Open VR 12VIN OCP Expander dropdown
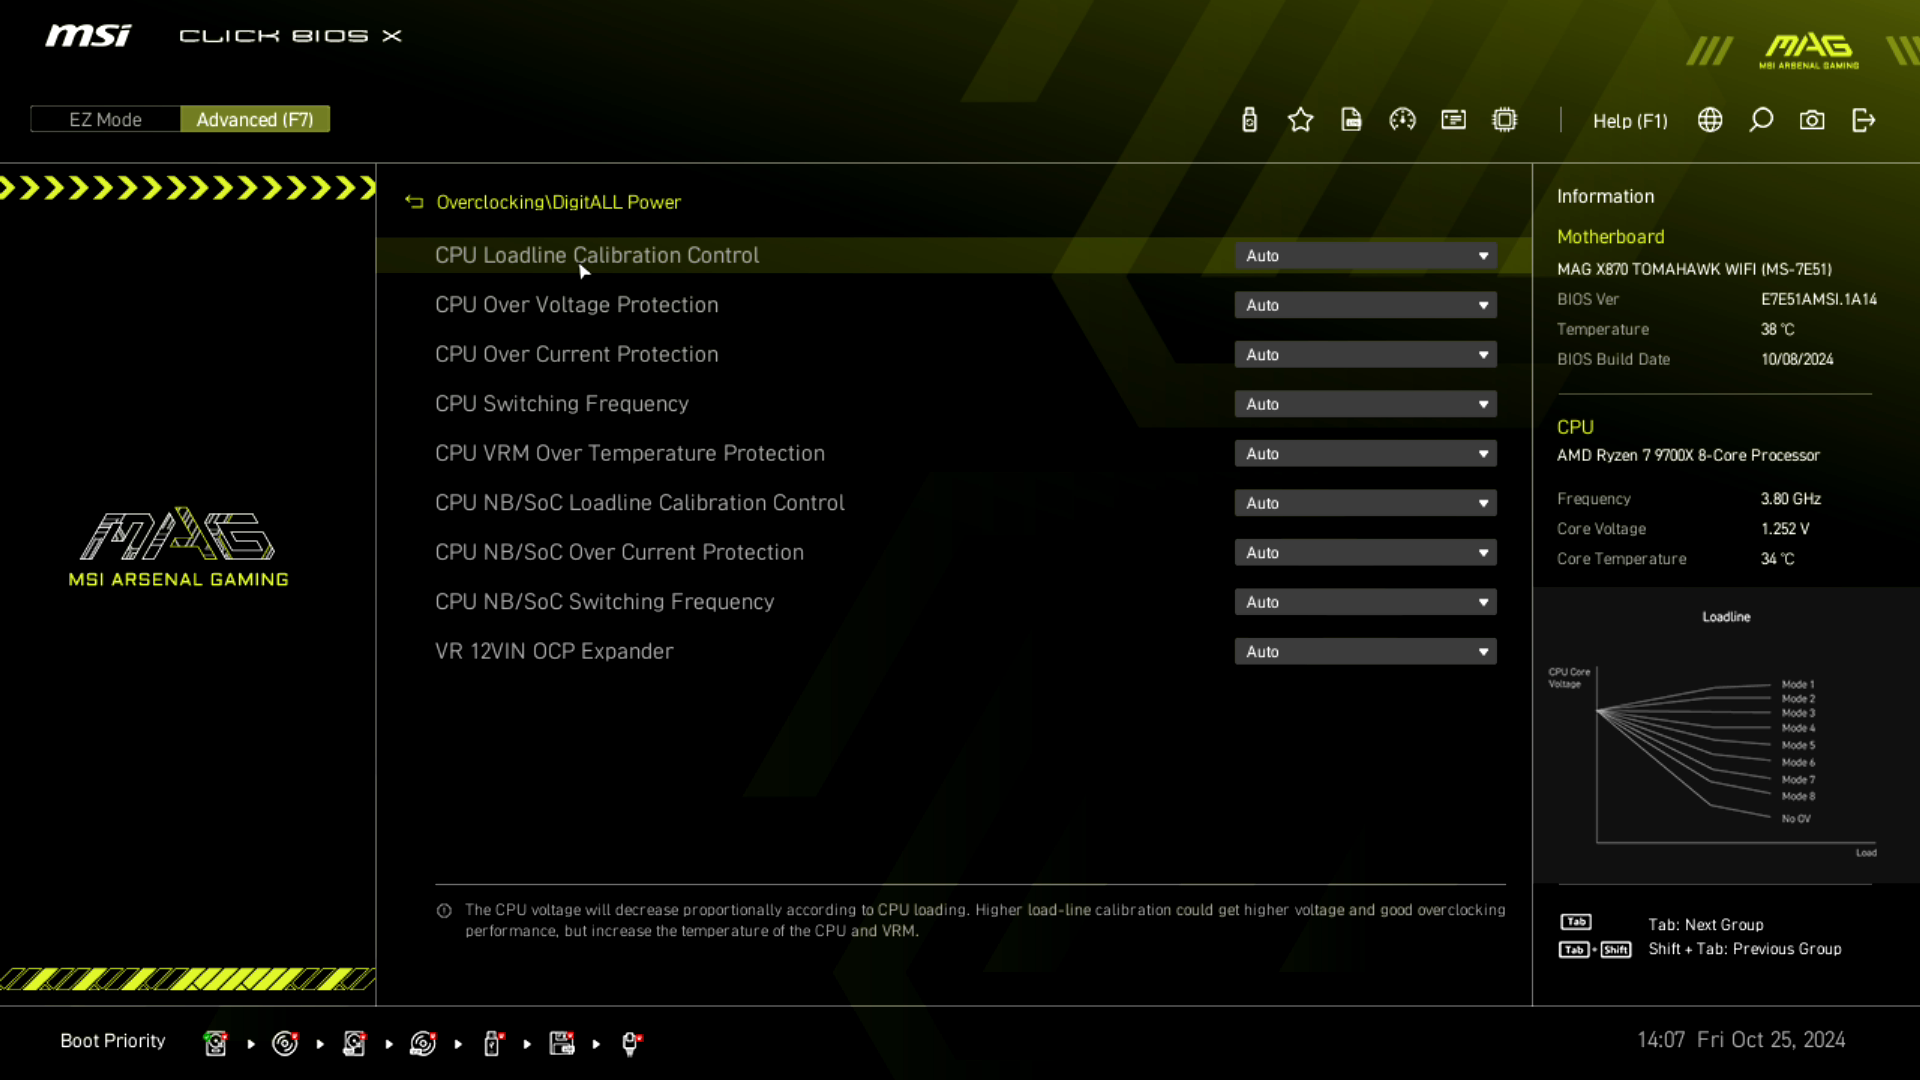The height and width of the screenshot is (1080, 1920). [x=1365, y=651]
